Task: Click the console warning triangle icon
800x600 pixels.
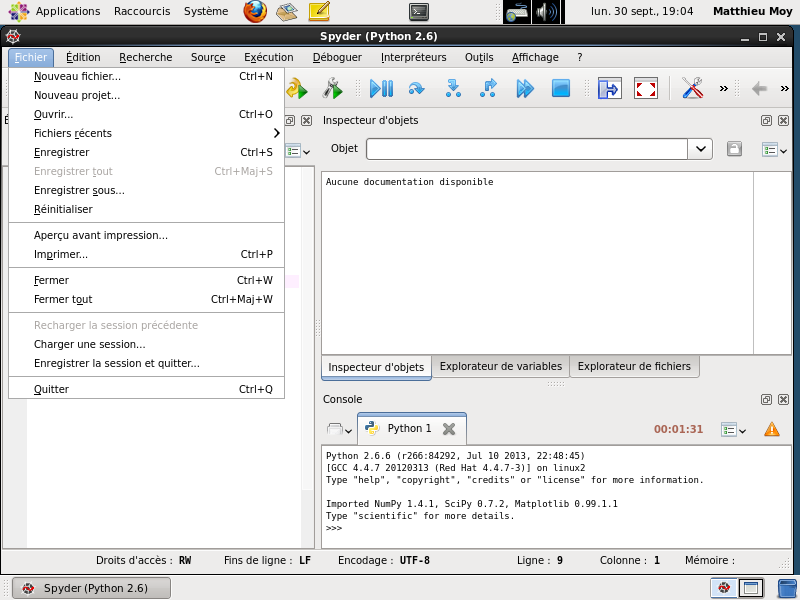Action: pos(772,429)
